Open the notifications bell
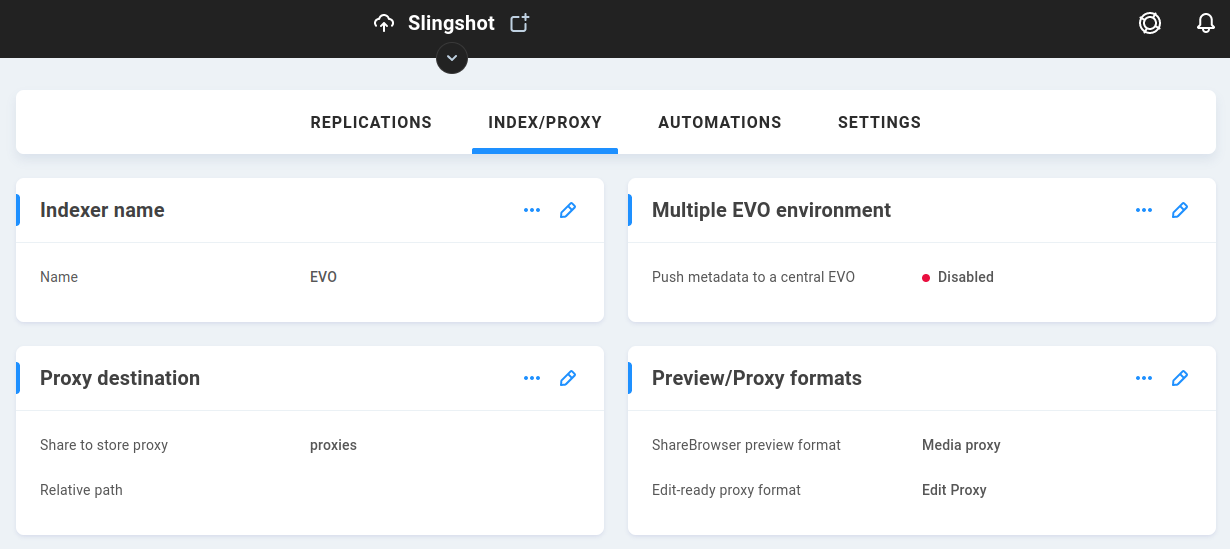The height and width of the screenshot is (549, 1230). (1206, 23)
